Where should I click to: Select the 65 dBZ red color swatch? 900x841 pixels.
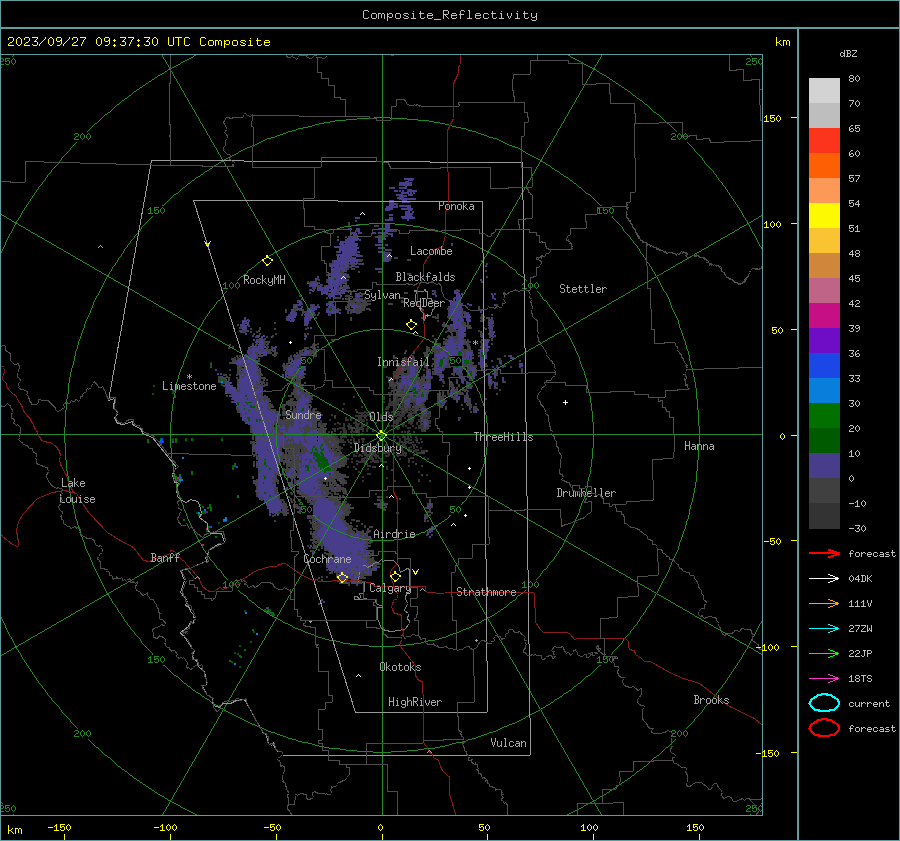(824, 141)
